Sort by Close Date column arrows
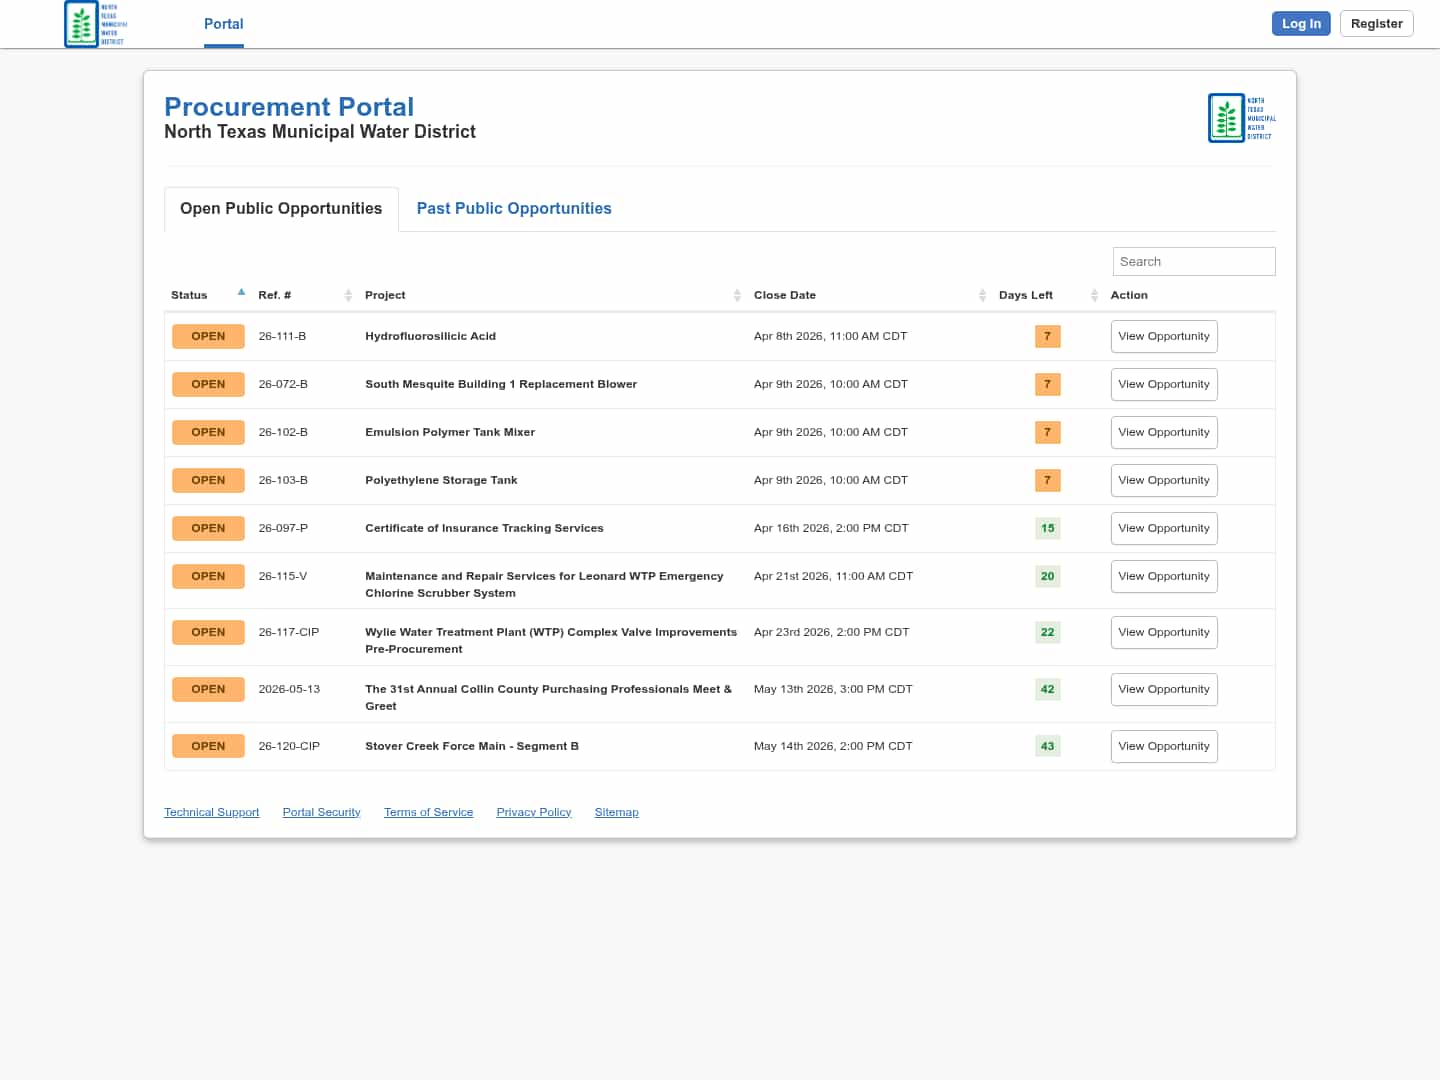Viewport: 1440px width, 1080px height. (982, 295)
